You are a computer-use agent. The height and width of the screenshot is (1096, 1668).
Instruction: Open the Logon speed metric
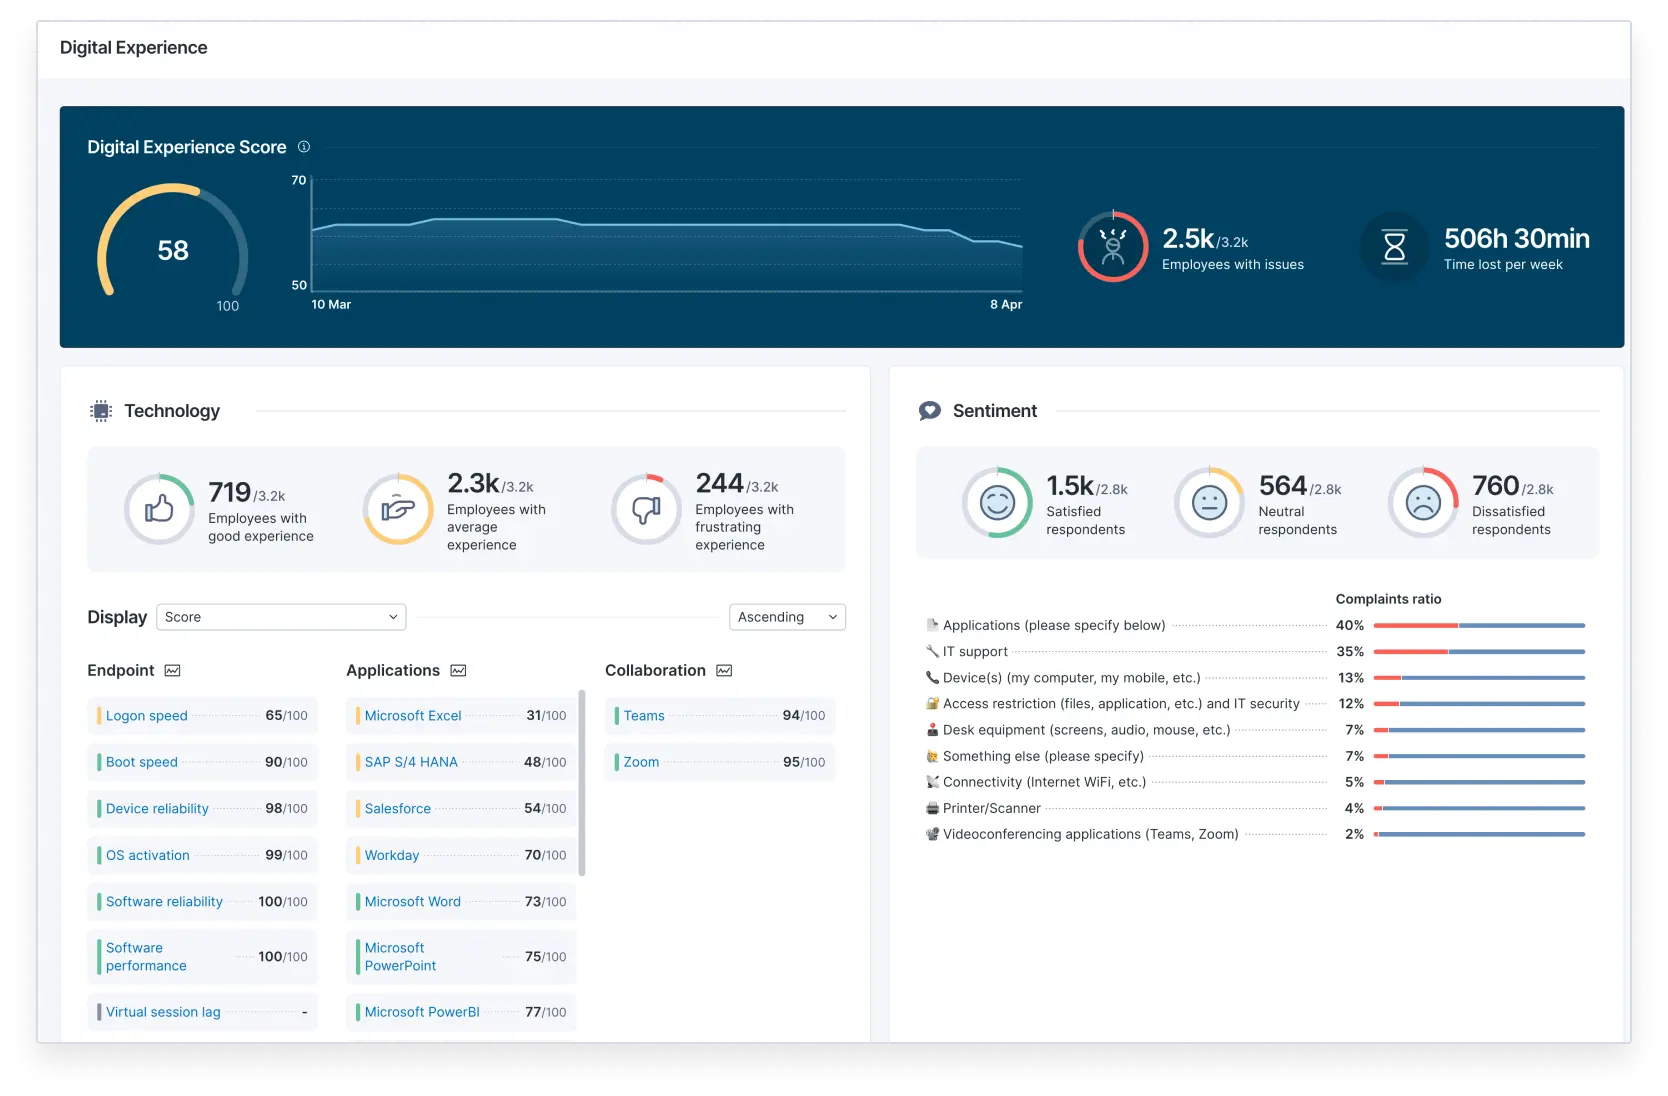click(202, 716)
